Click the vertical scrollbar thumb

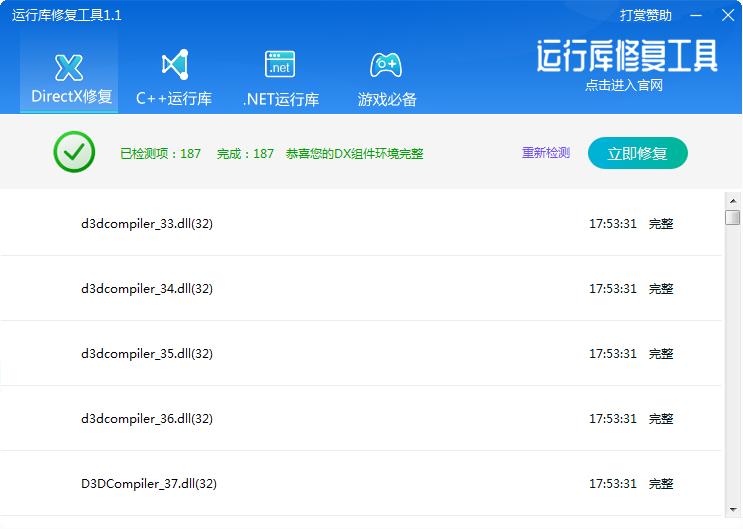pyautogui.click(x=733, y=218)
